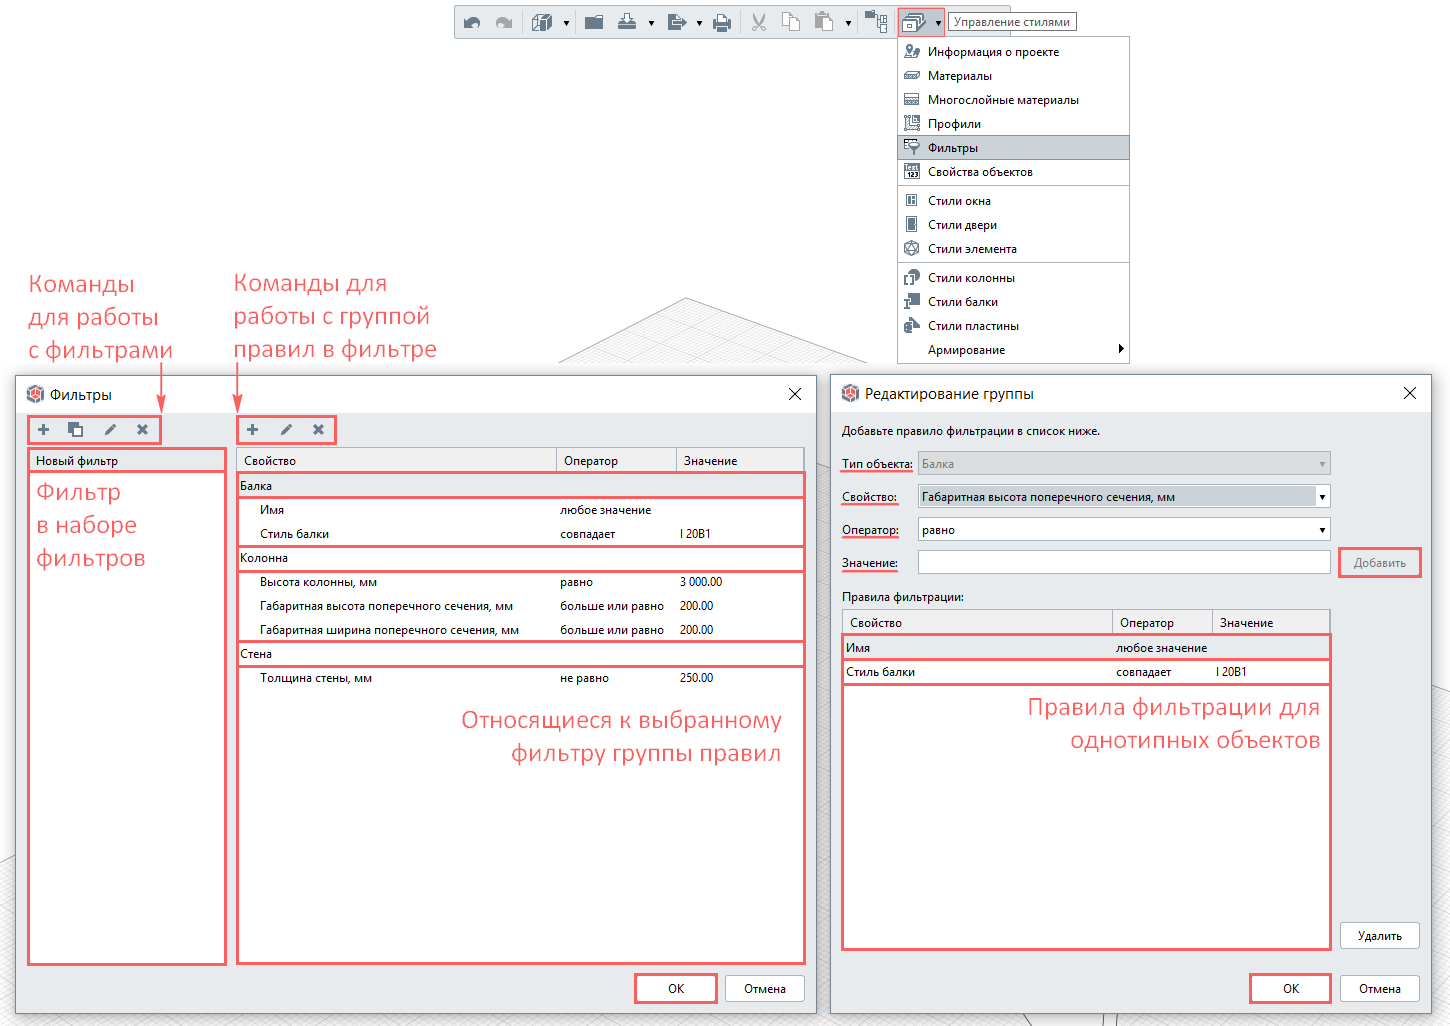The image size is (1450, 1026).
Task: Open the dropdown arrow beside the 3D box icon
Action: coord(566,23)
